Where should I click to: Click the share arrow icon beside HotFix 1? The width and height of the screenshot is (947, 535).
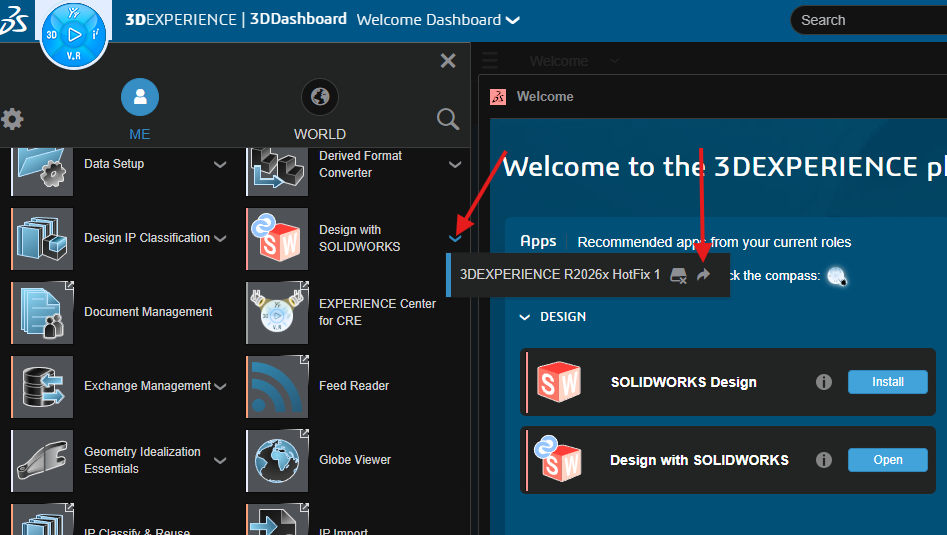(x=703, y=275)
